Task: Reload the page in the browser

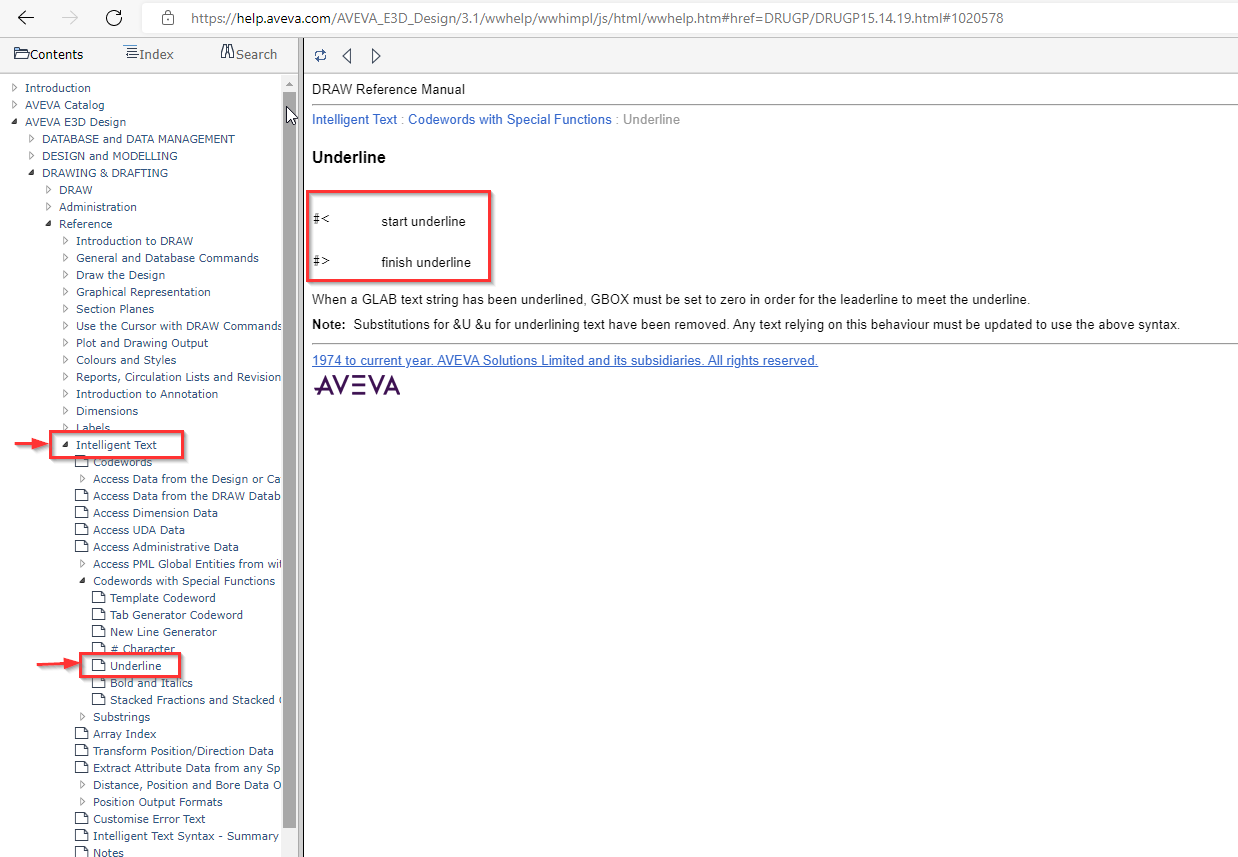Action: coord(113,18)
